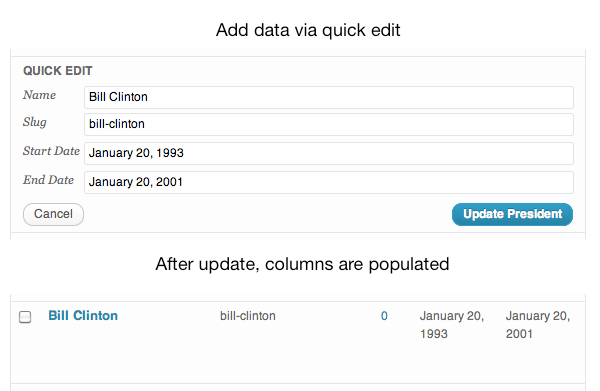Viewport: 600px width, 391px height.
Task: Click the January 20, 1993 column cell
Action: pyautogui.click(x=452, y=325)
